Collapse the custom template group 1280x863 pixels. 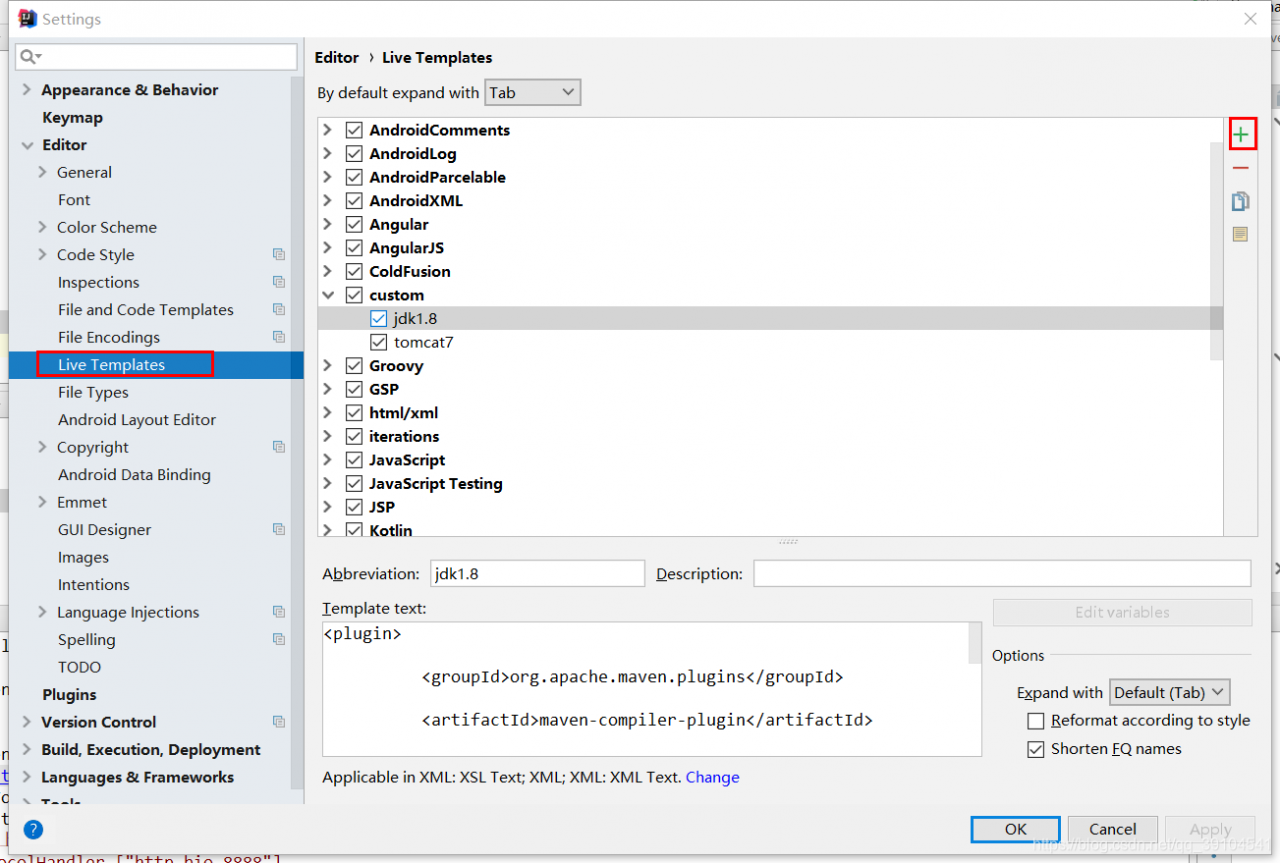tap(327, 295)
